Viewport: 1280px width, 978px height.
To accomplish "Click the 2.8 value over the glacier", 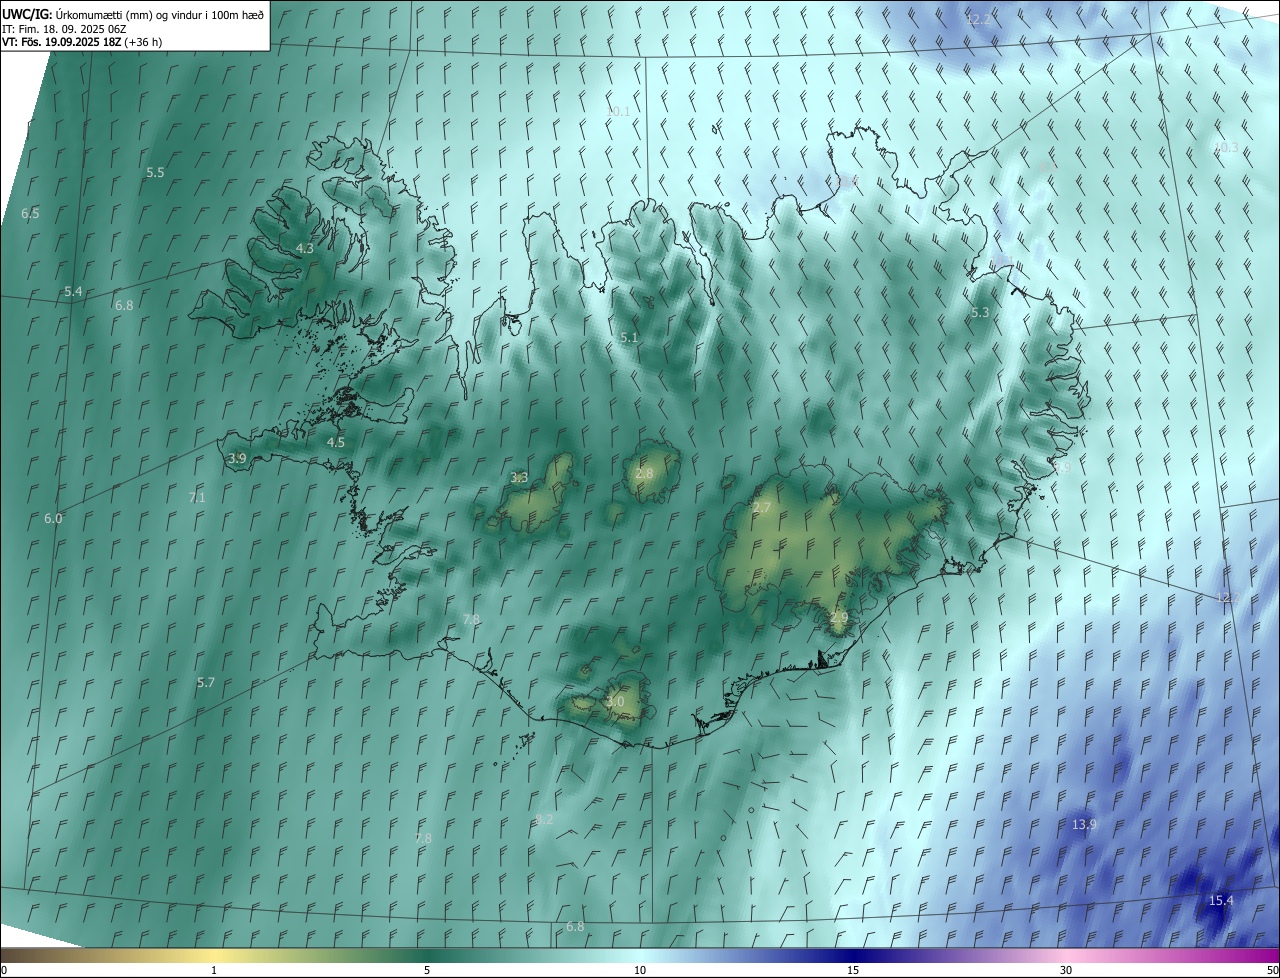I will click(x=644, y=474).
